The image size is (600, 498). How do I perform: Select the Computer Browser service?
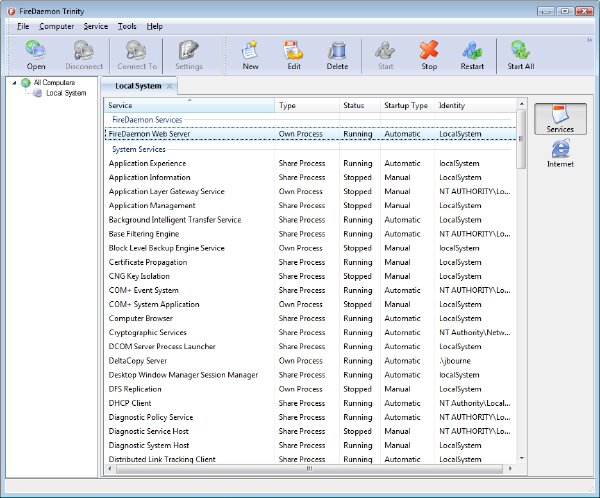pos(310,318)
